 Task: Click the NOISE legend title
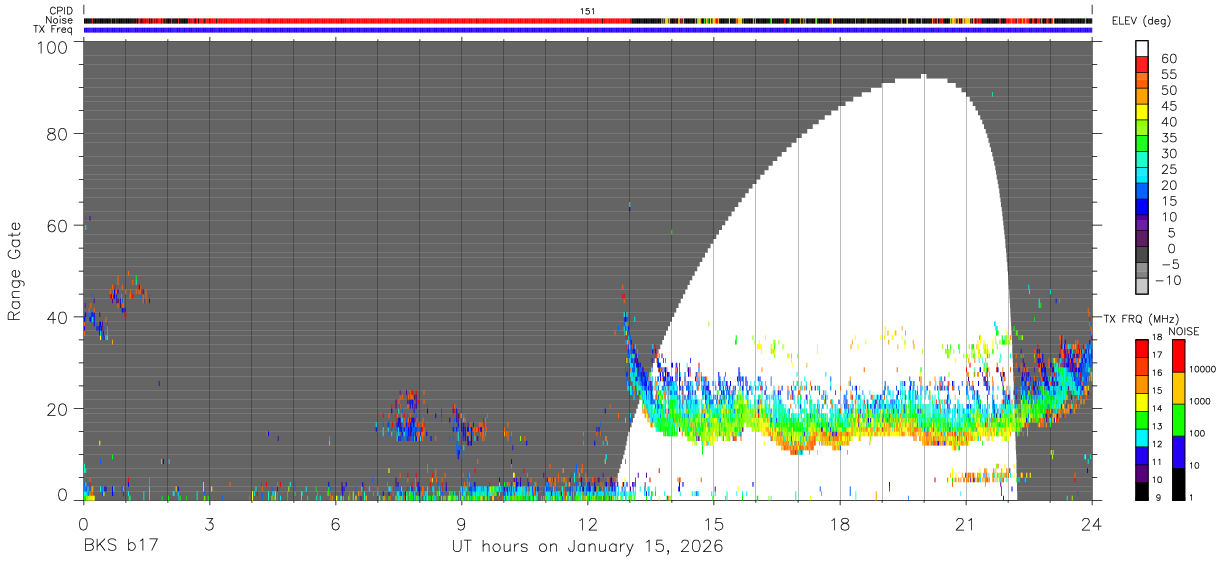pos(1184,331)
